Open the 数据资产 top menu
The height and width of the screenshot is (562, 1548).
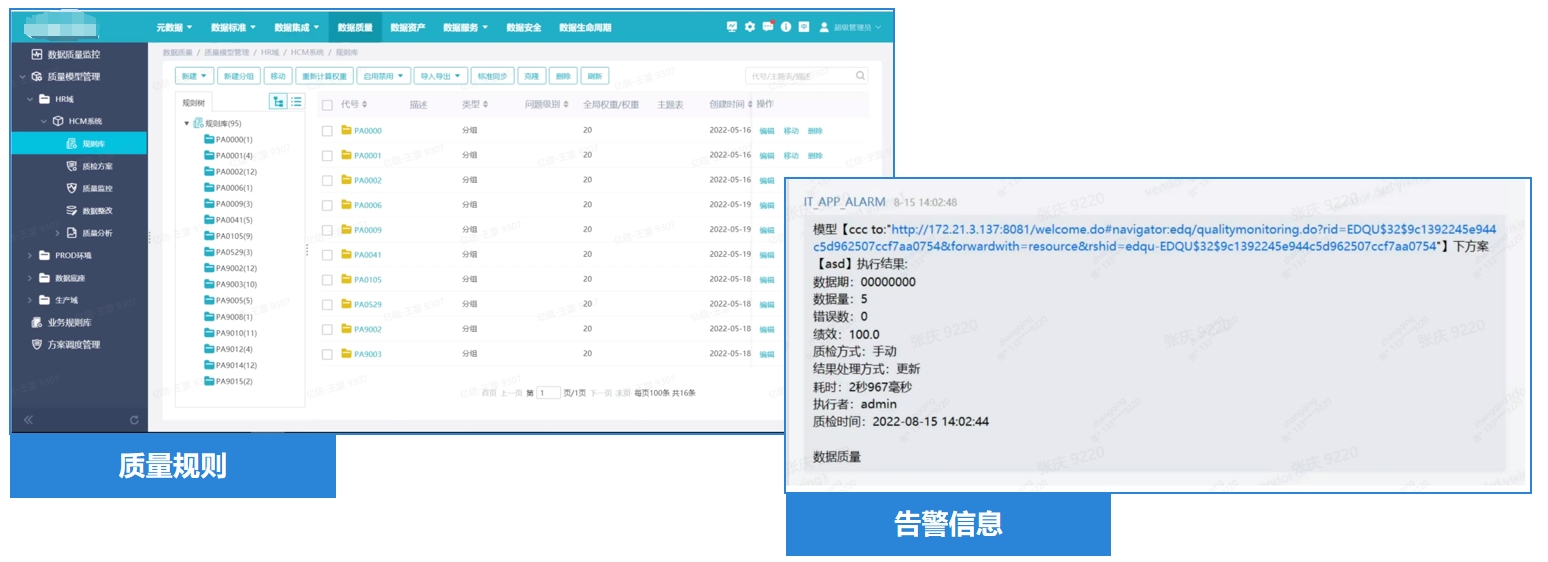tap(407, 28)
